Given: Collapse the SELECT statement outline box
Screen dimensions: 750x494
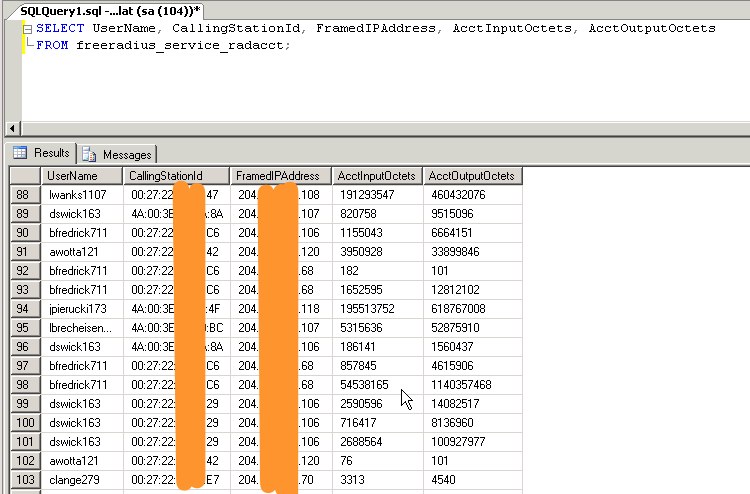Looking at the screenshot, I should pyautogui.click(x=28, y=29).
